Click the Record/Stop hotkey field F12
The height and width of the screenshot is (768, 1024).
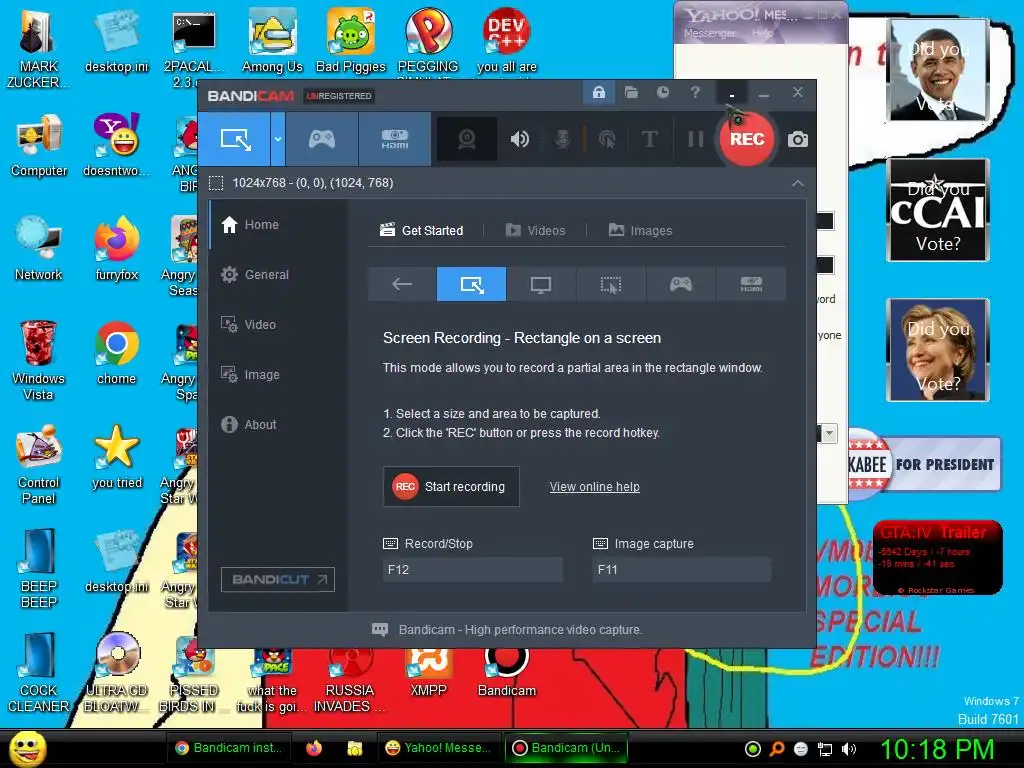(x=472, y=569)
